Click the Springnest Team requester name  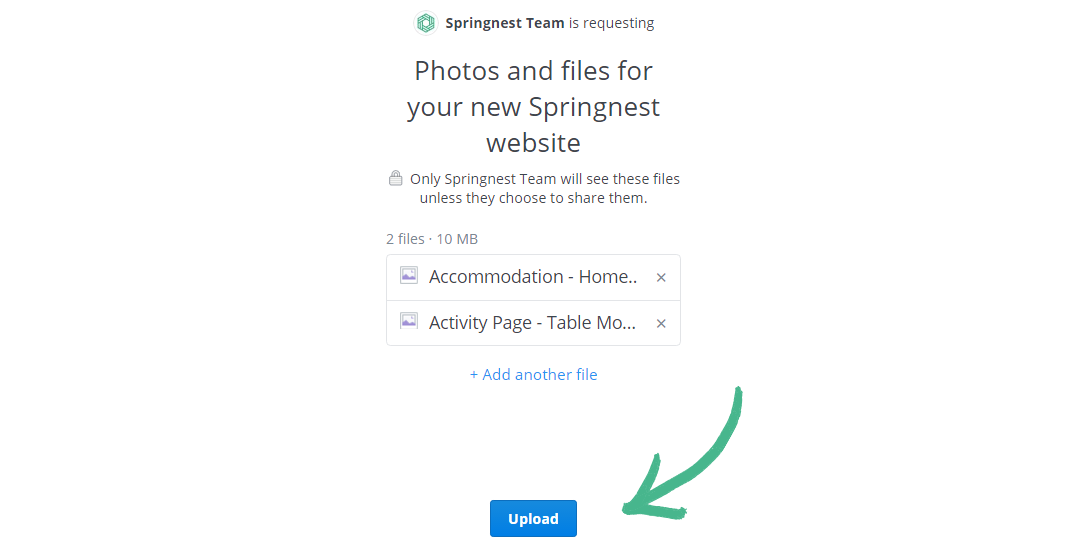(x=505, y=23)
